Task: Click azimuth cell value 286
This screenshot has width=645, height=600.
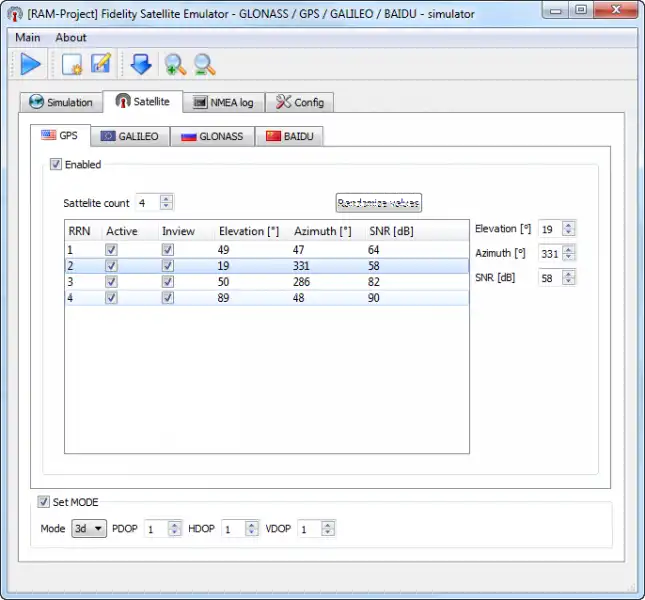Action: pyautogui.click(x=301, y=282)
